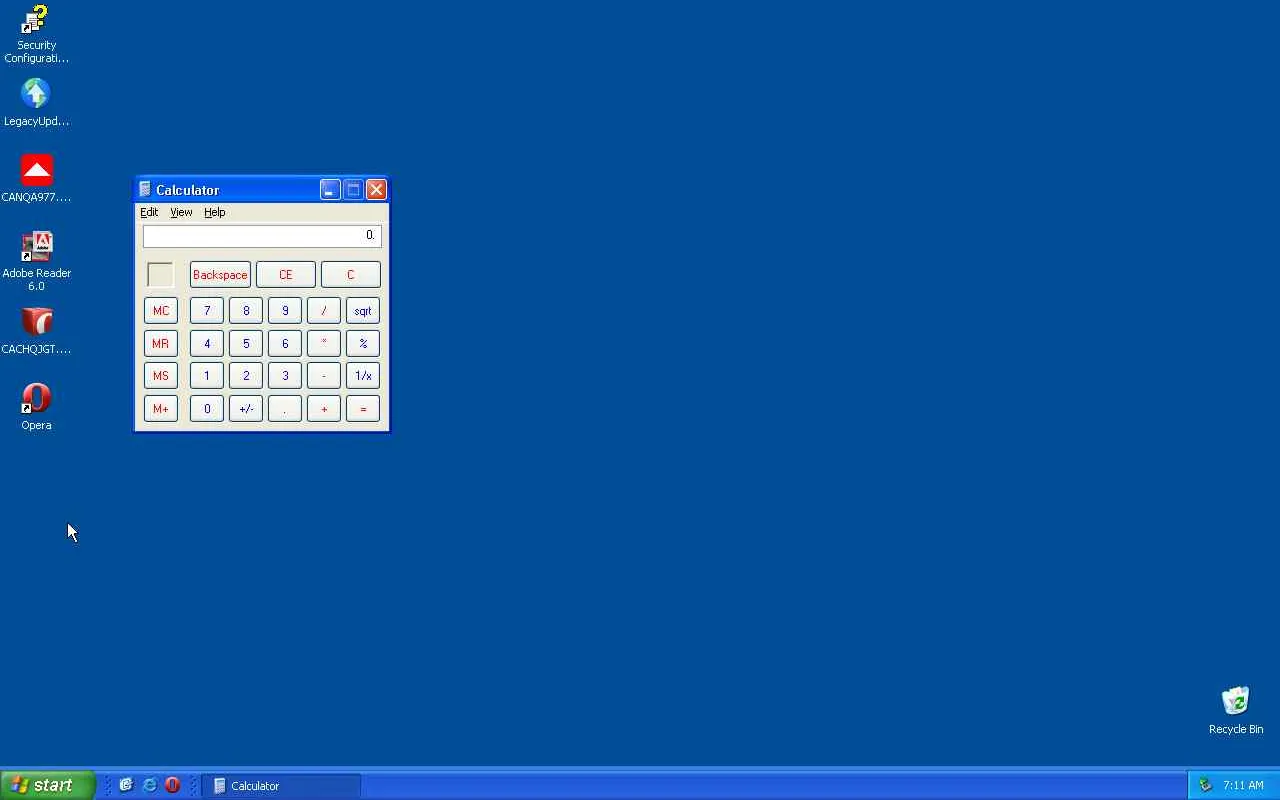Close the Calculator window

[x=376, y=189]
